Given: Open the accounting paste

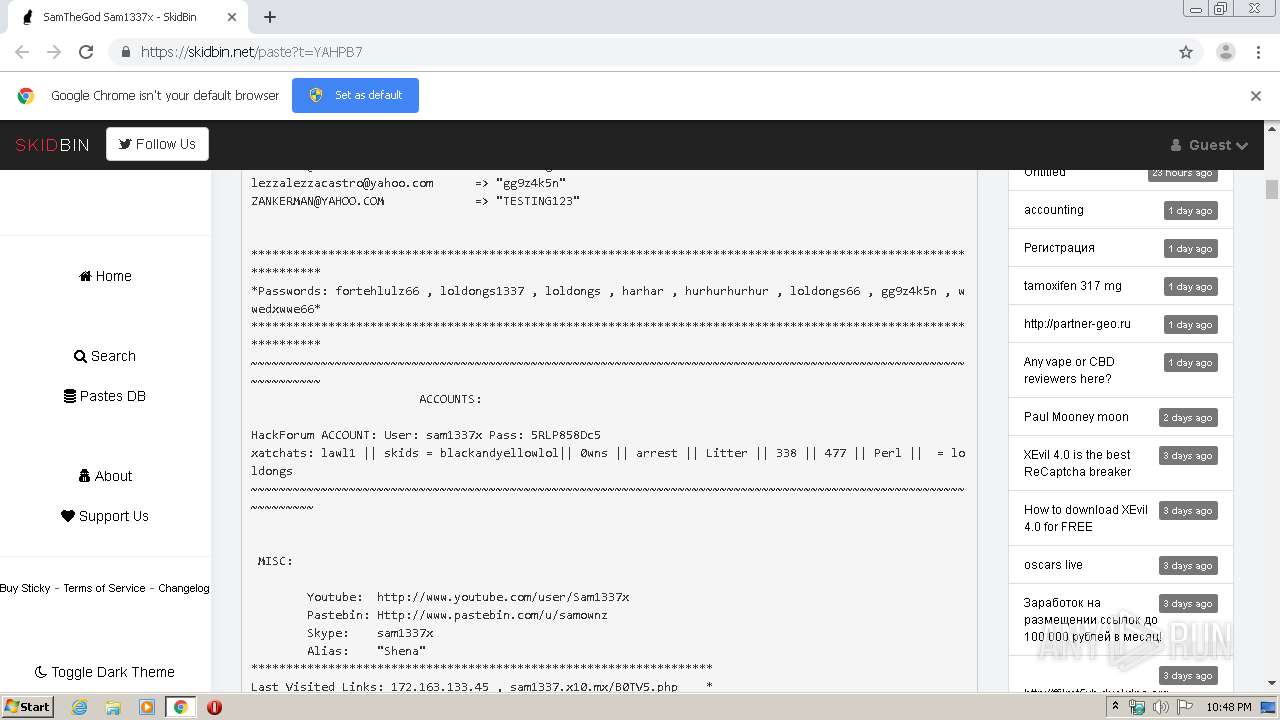Looking at the screenshot, I should (x=1054, y=210).
